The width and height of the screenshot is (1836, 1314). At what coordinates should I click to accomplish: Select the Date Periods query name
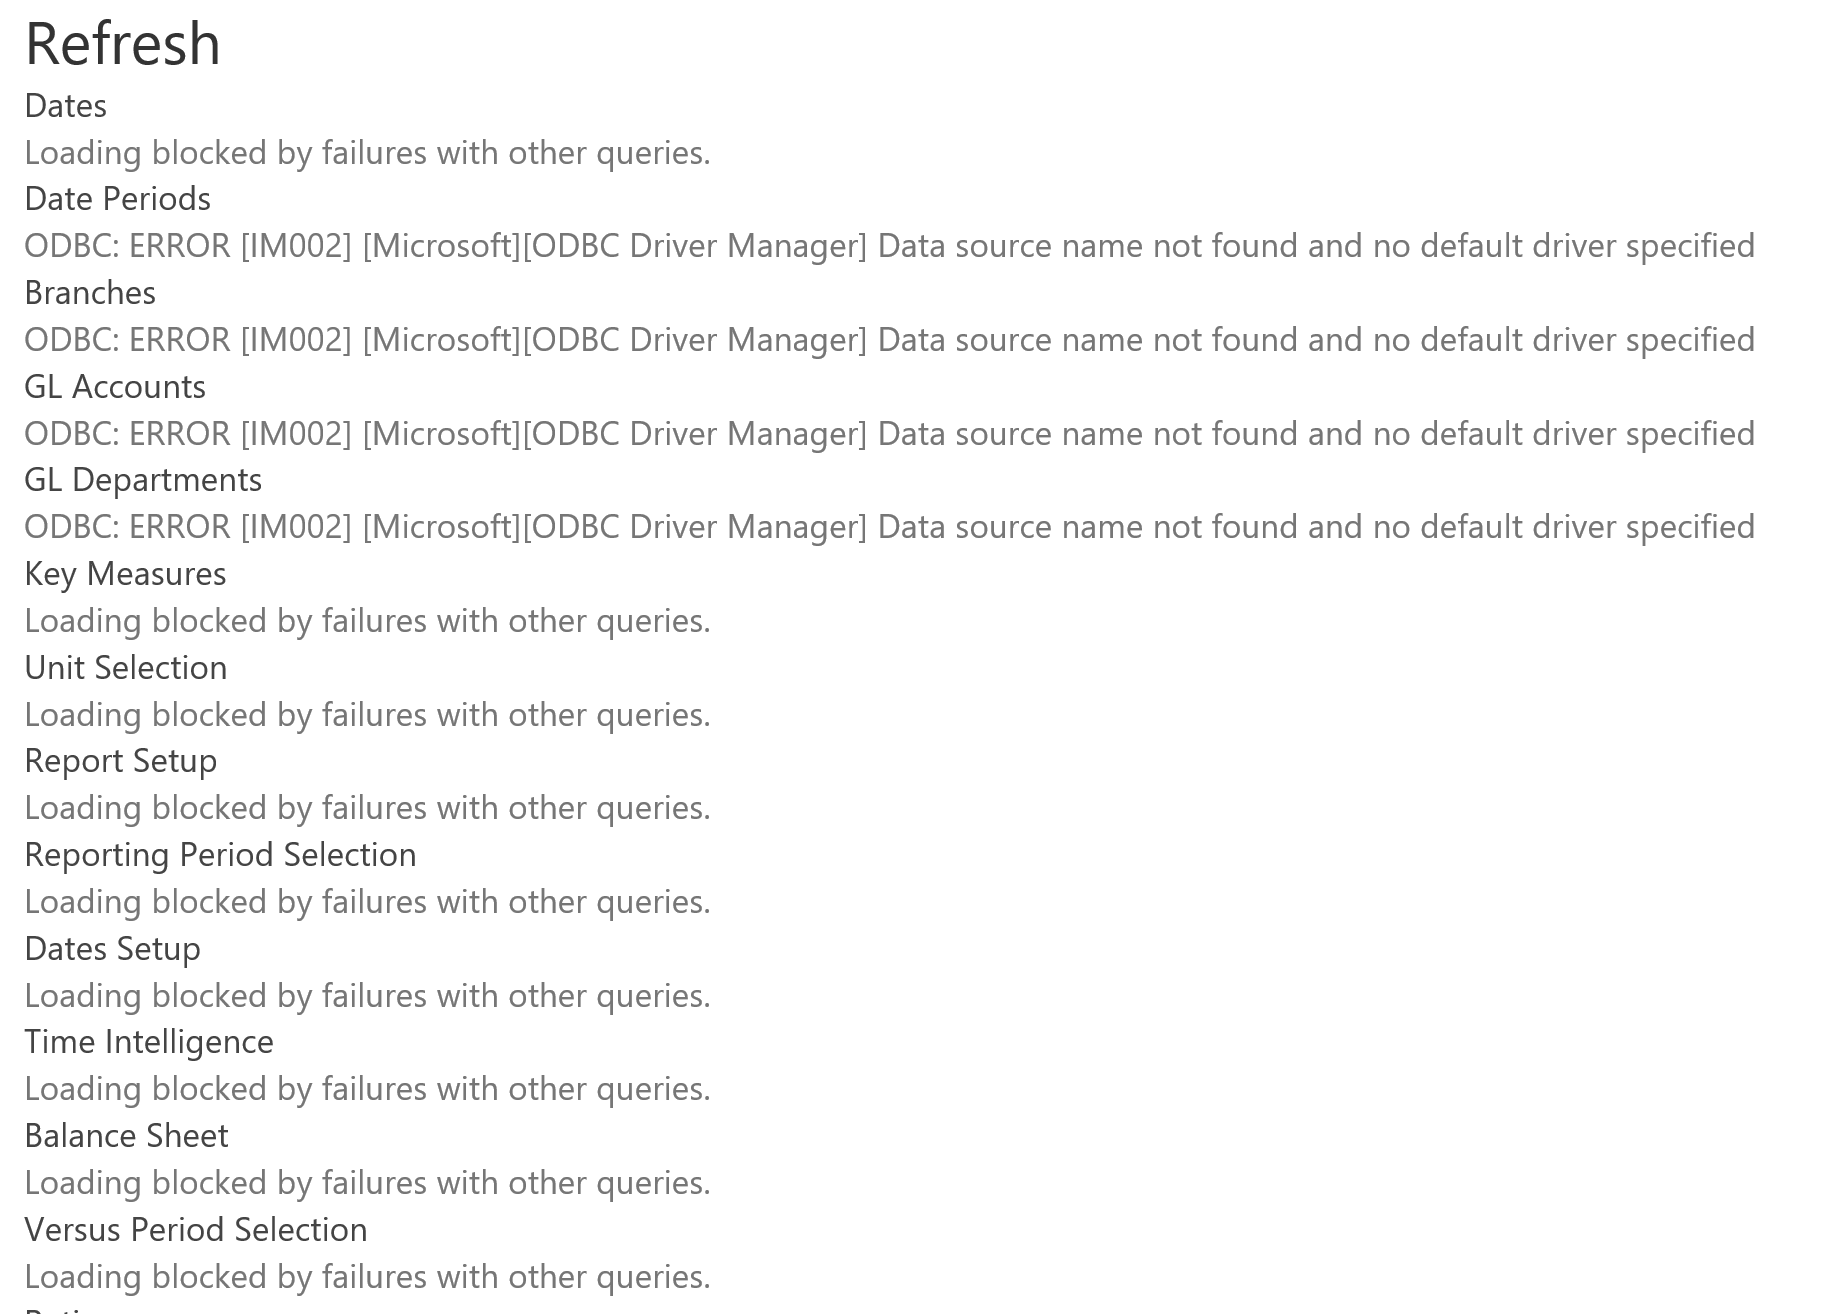(117, 199)
